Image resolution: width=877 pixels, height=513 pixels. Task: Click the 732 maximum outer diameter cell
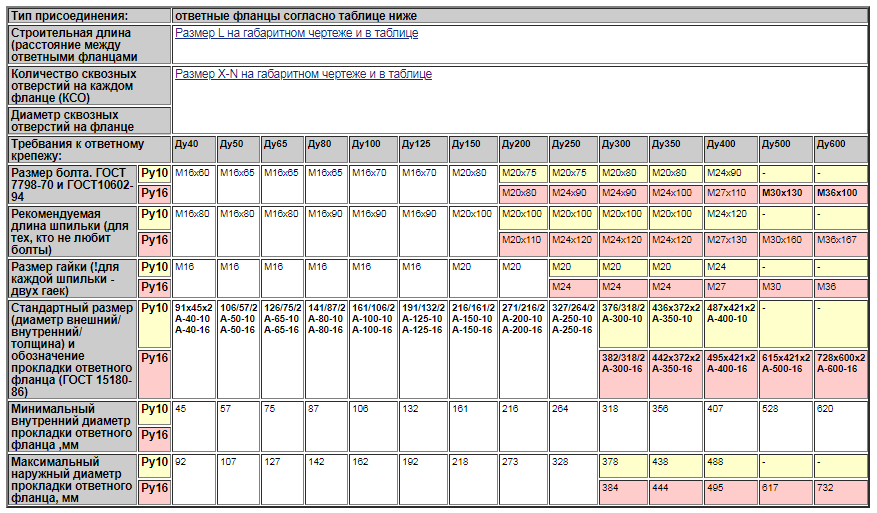click(841, 492)
